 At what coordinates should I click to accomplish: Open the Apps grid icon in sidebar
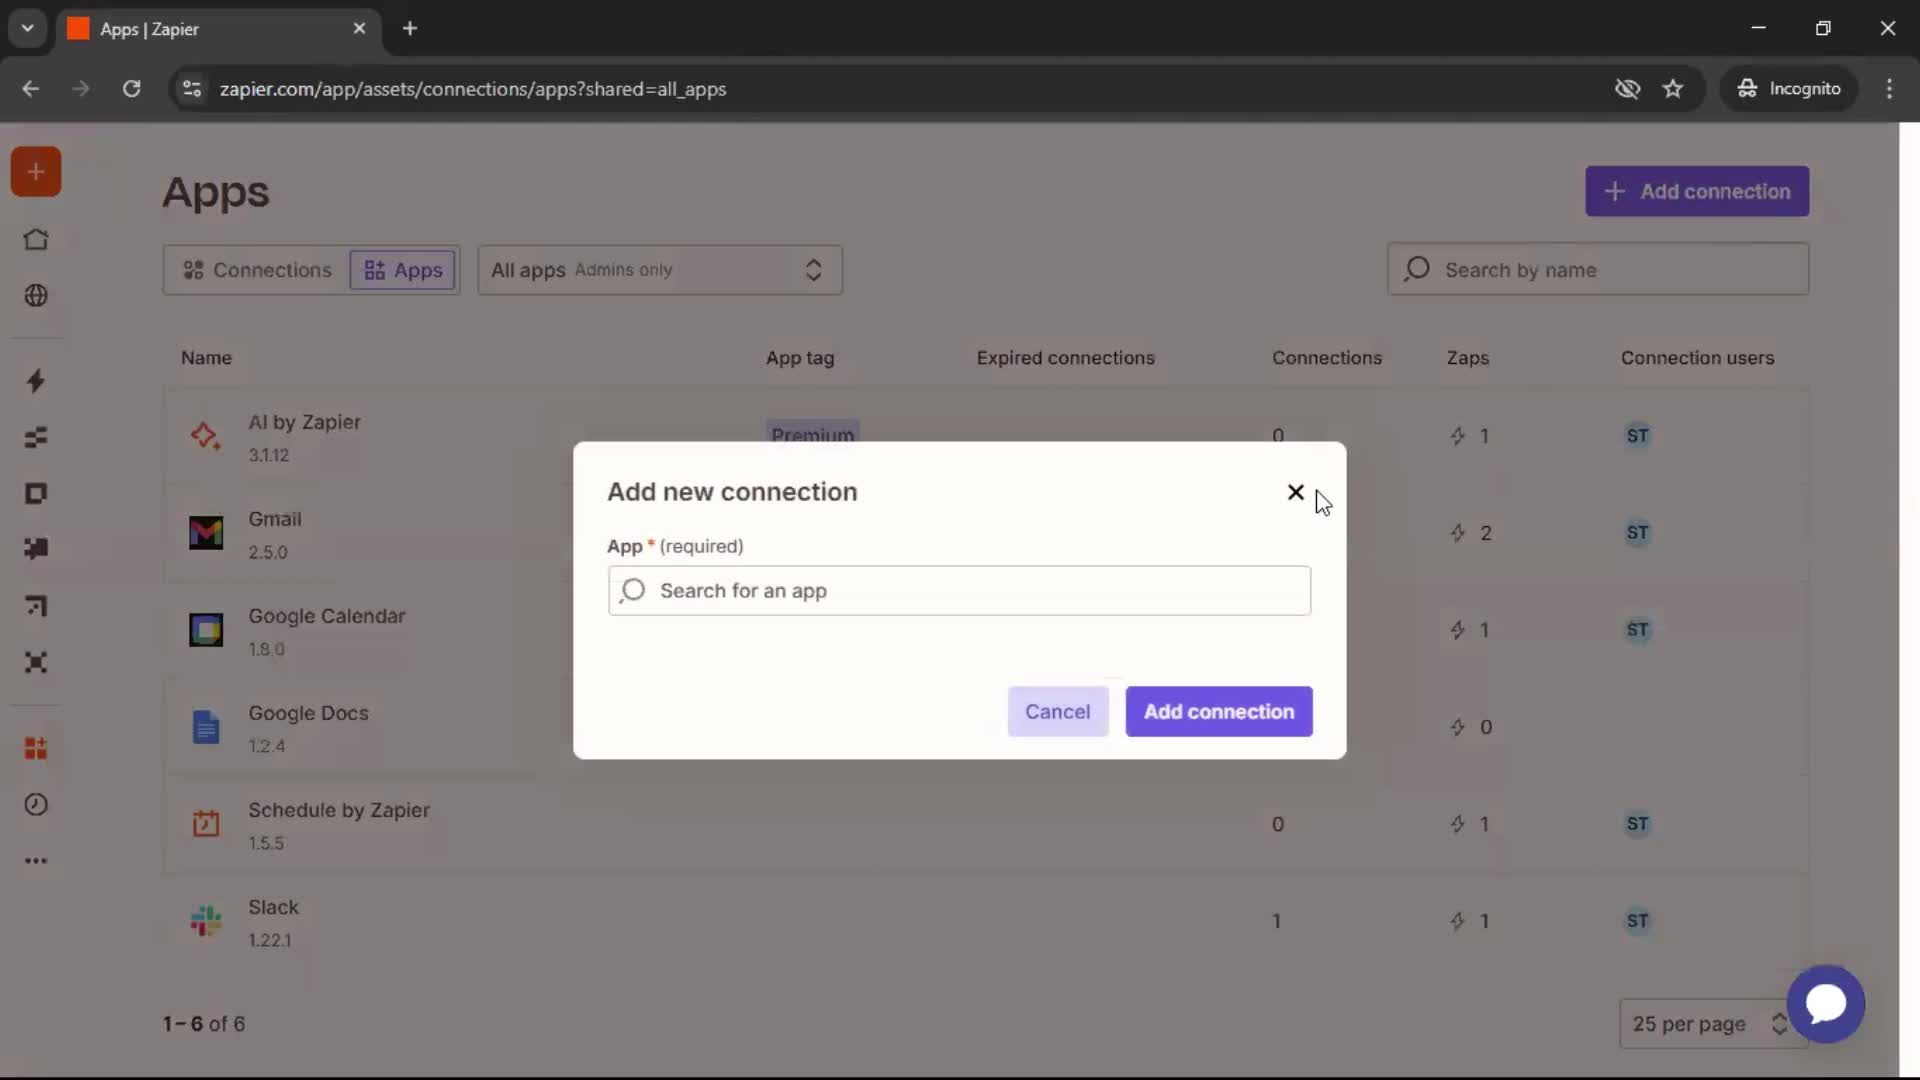point(36,748)
